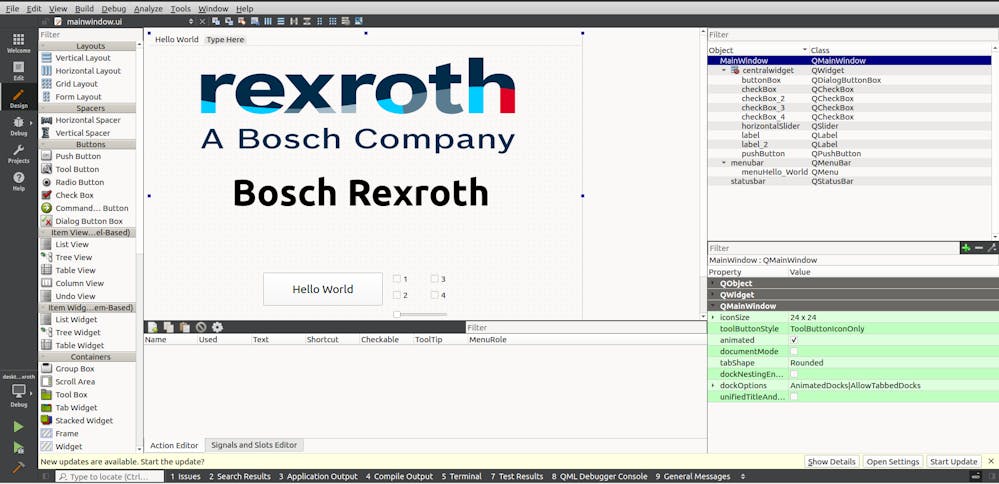Click green plus add dynamic property
This screenshot has height=484, width=999.
(966, 248)
